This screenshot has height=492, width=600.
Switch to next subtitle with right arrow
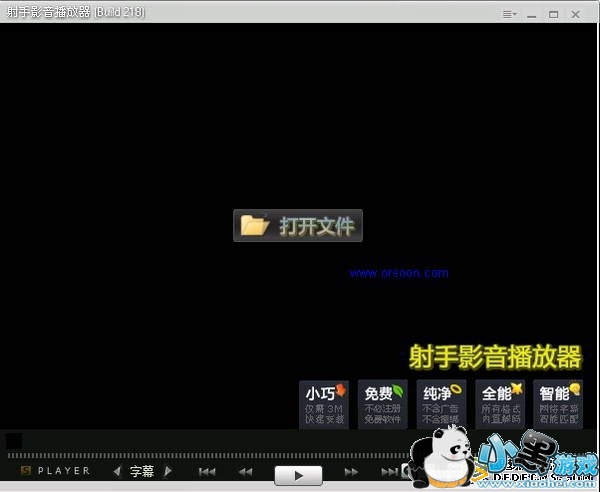(x=168, y=471)
